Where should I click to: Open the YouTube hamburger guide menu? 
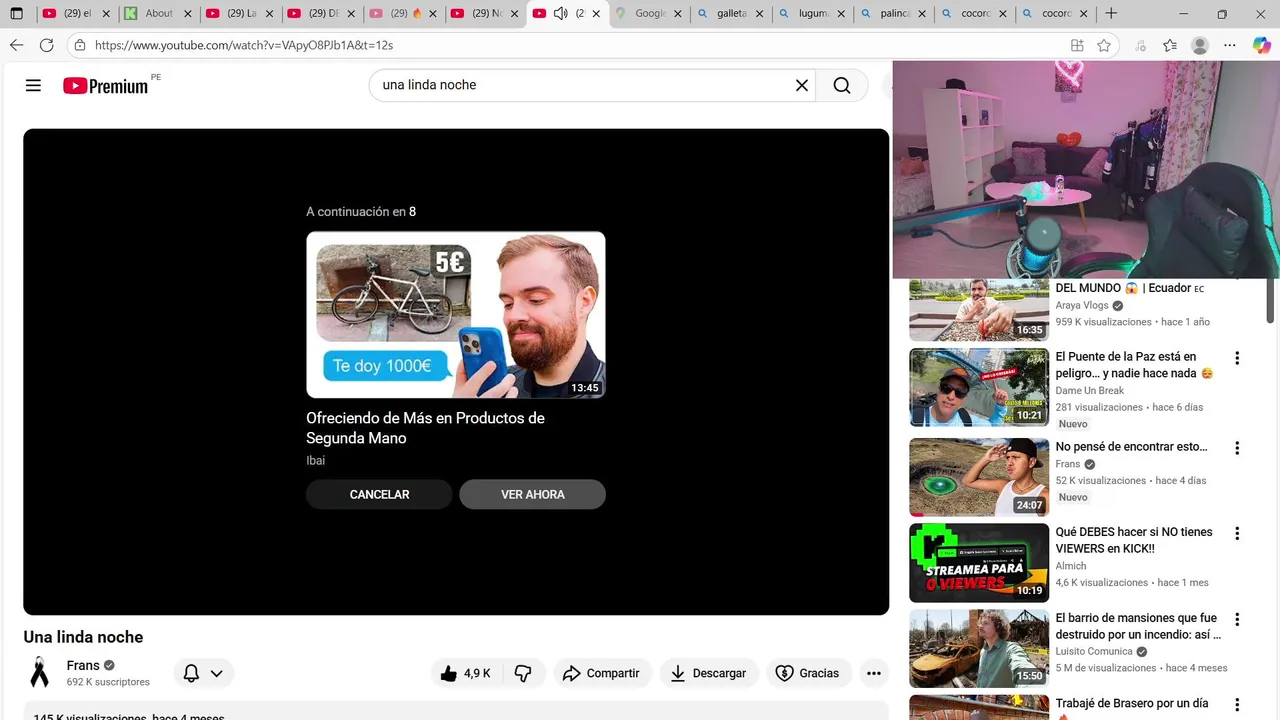coord(33,85)
